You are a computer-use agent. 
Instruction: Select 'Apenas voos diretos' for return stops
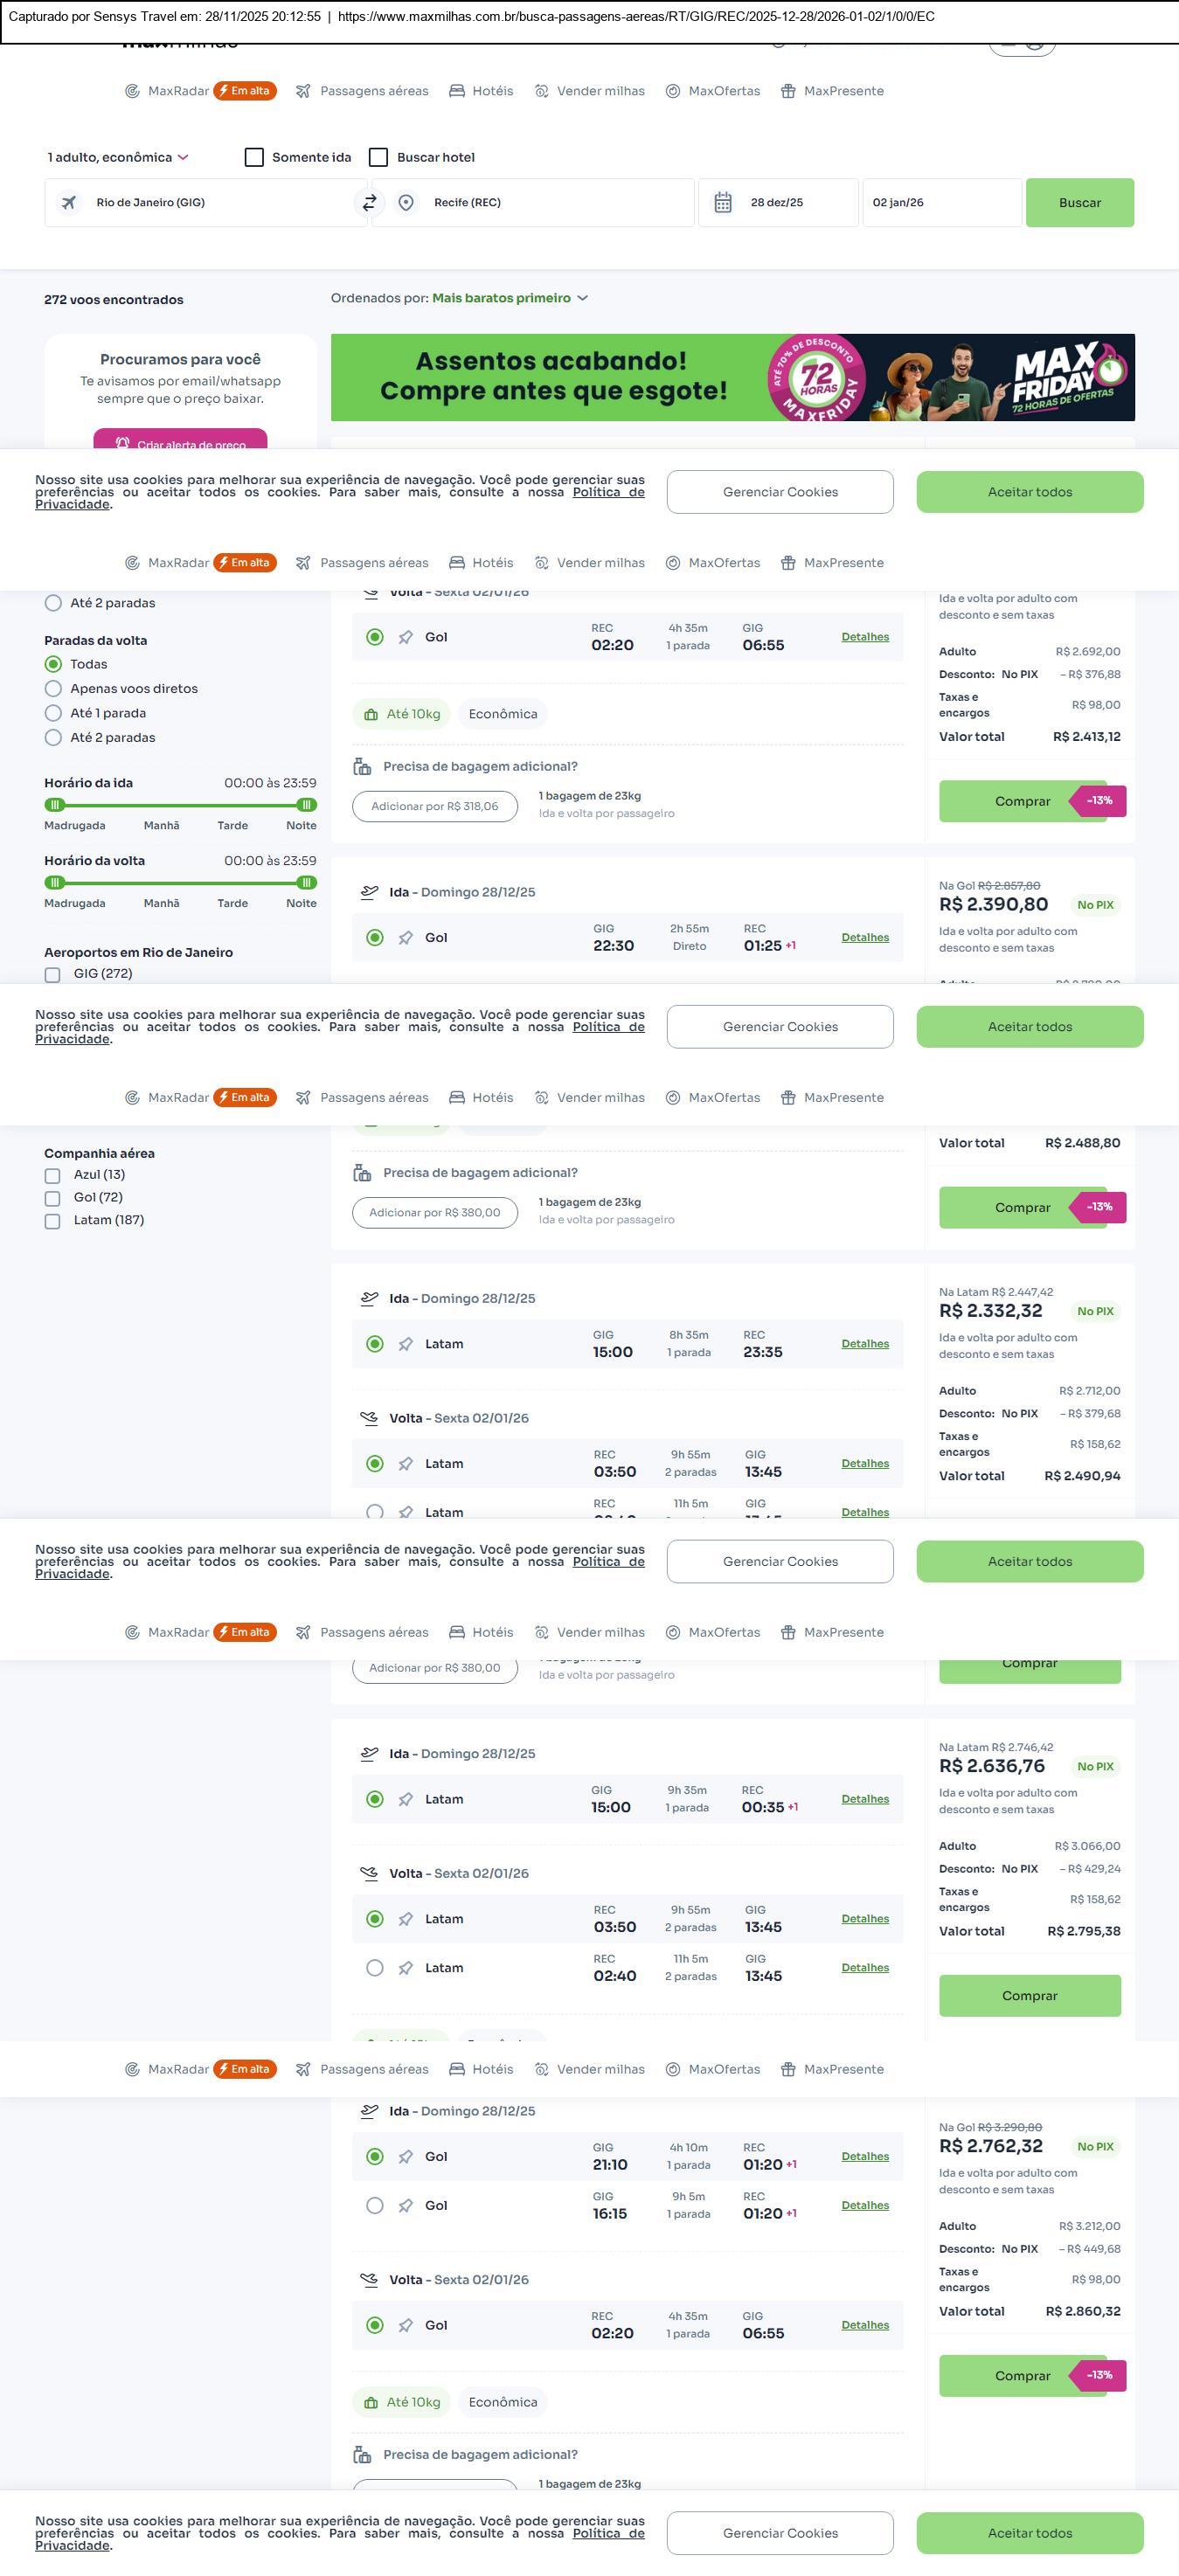pyautogui.click(x=54, y=689)
